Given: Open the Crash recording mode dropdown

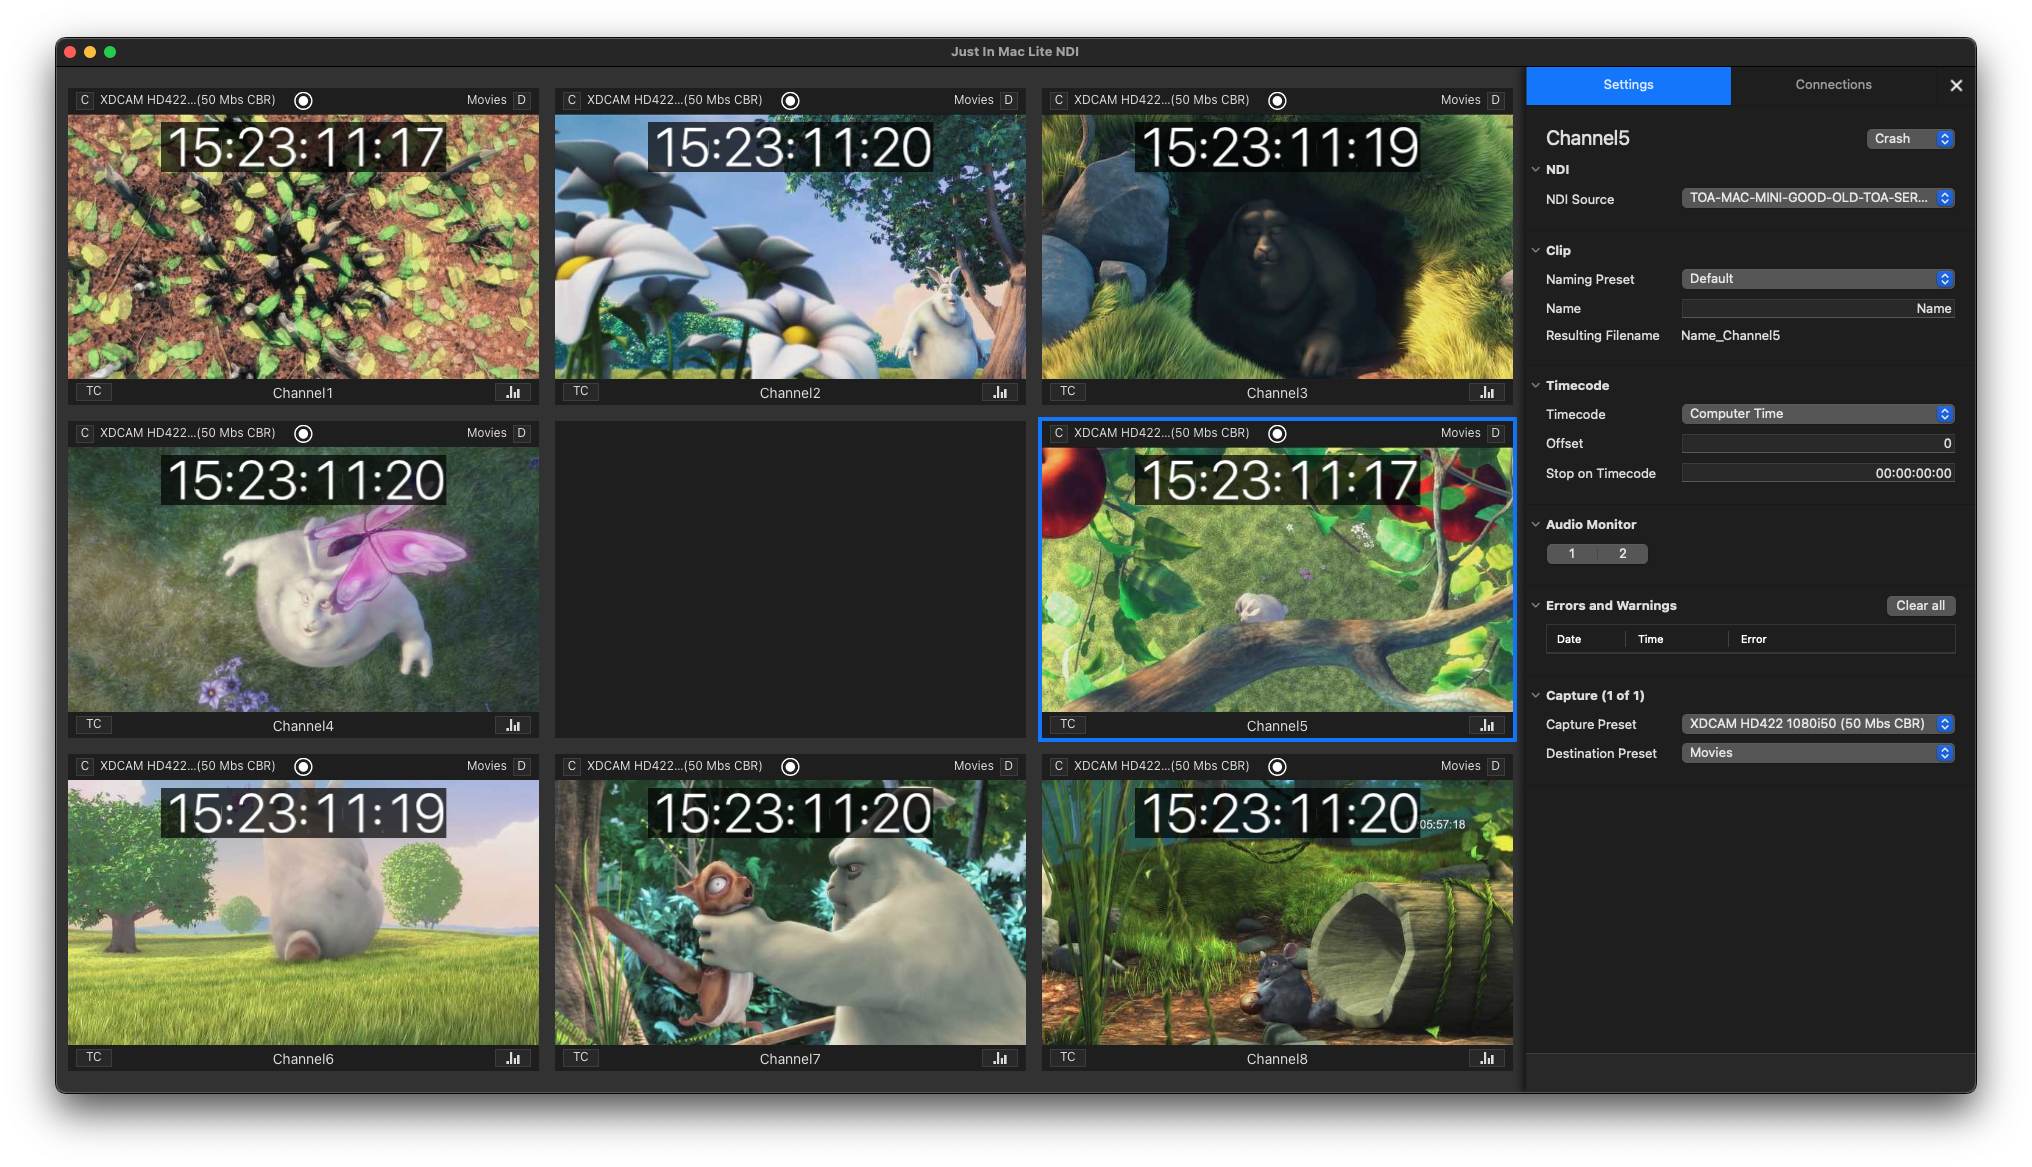Looking at the screenshot, I should click(x=1910, y=139).
